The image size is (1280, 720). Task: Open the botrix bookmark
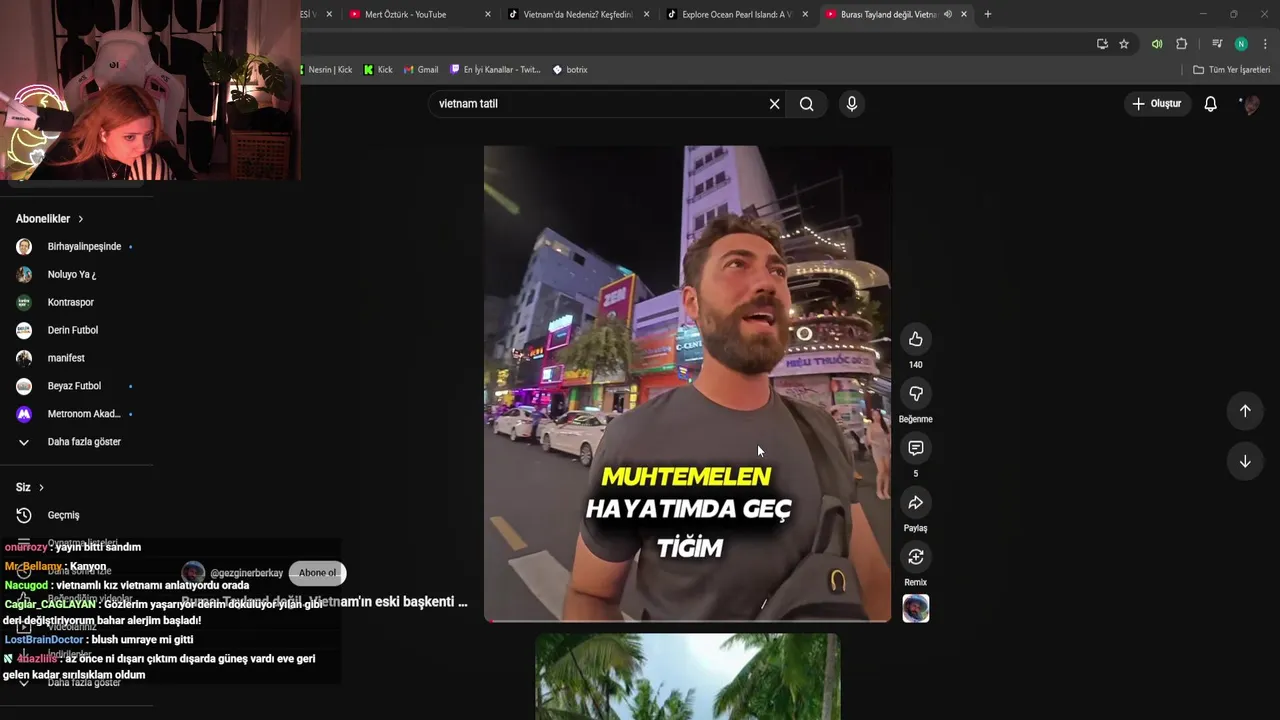click(x=570, y=70)
